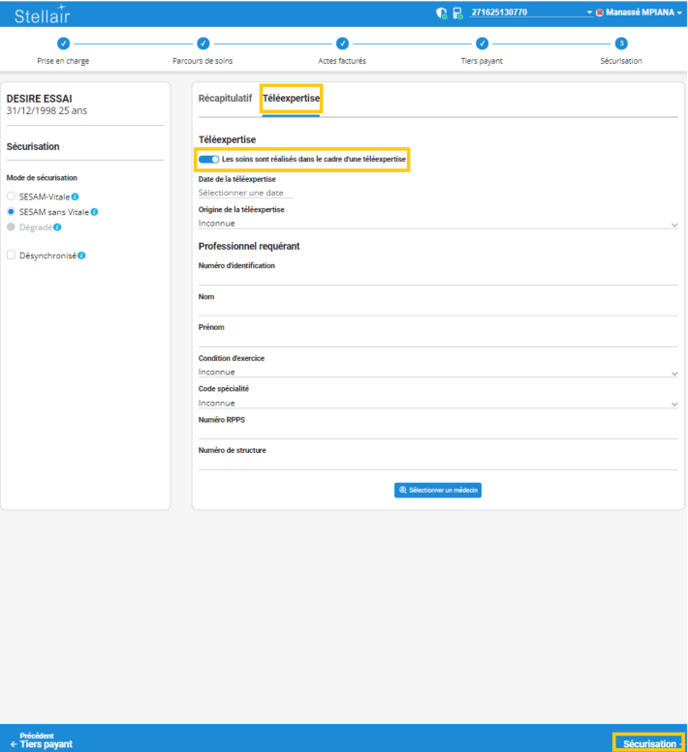The image size is (688, 752).
Task: Click info icon beside Désynchronisé
Action: 81,255
